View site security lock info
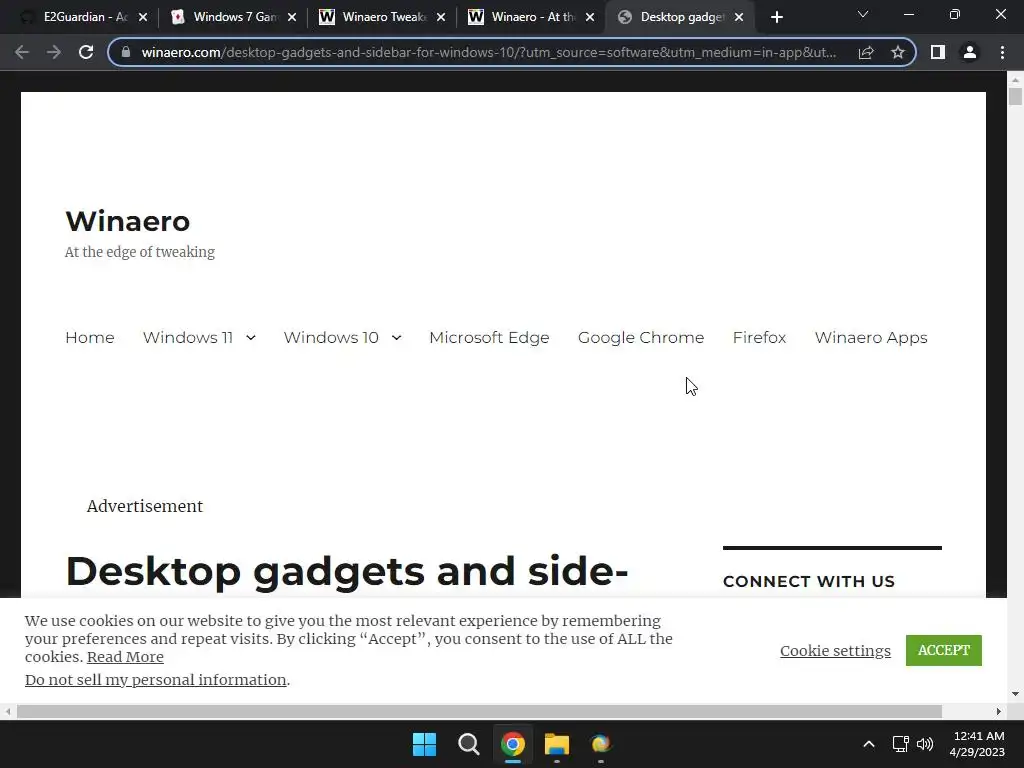Viewport: 1024px width, 768px height. [x=126, y=52]
